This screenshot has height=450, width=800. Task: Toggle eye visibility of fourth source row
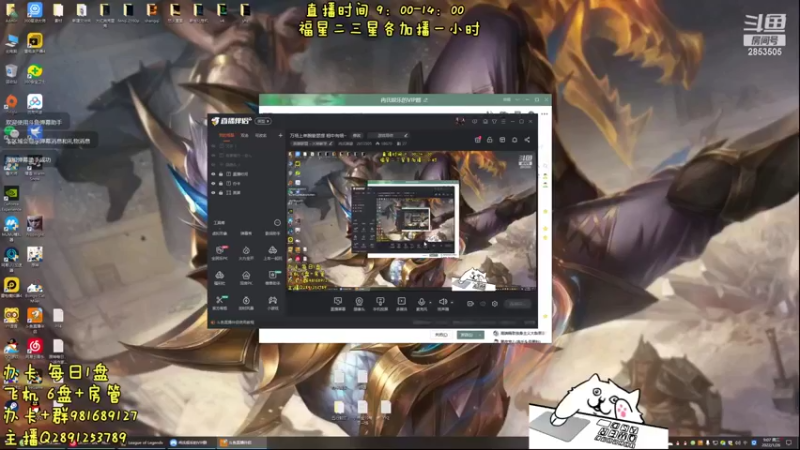[213, 174]
